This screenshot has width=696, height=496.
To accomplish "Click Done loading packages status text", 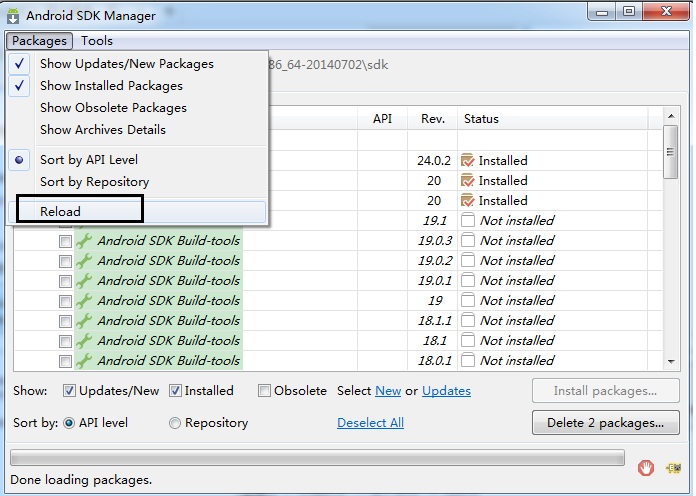I will pos(81,480).
